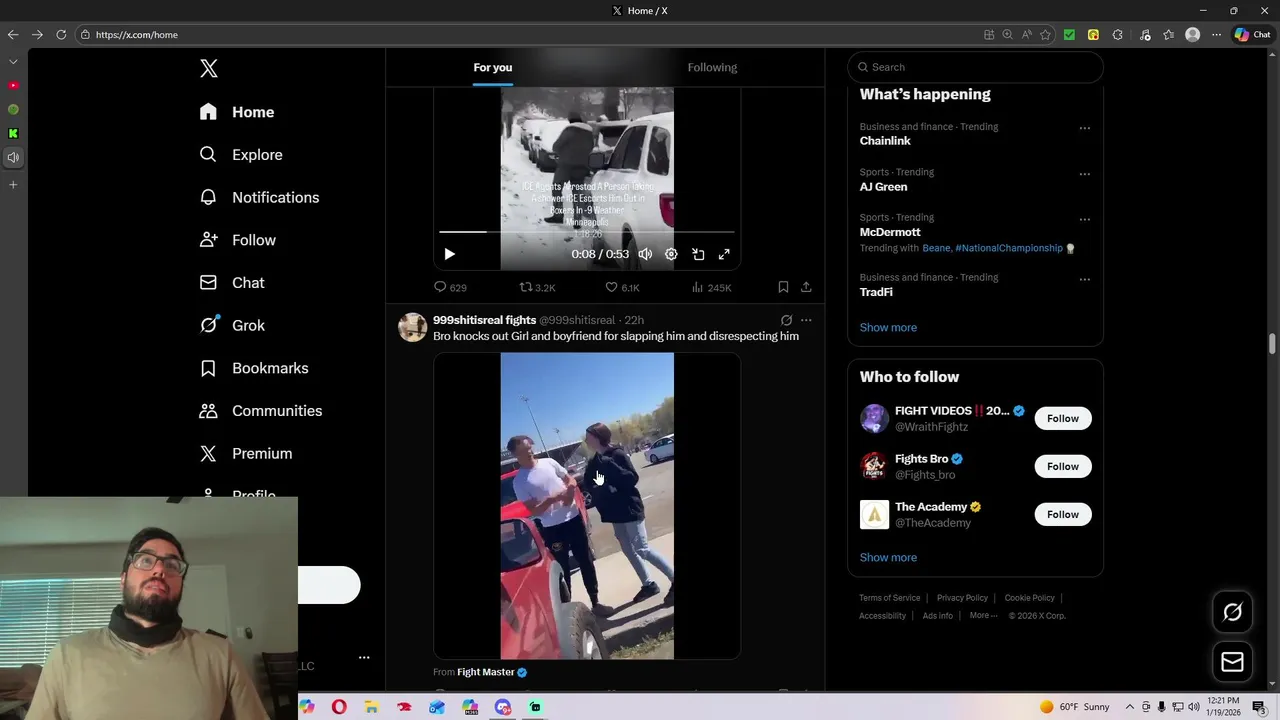Open 999shitisreal fights profile avatar

click(x=412, y=327)
